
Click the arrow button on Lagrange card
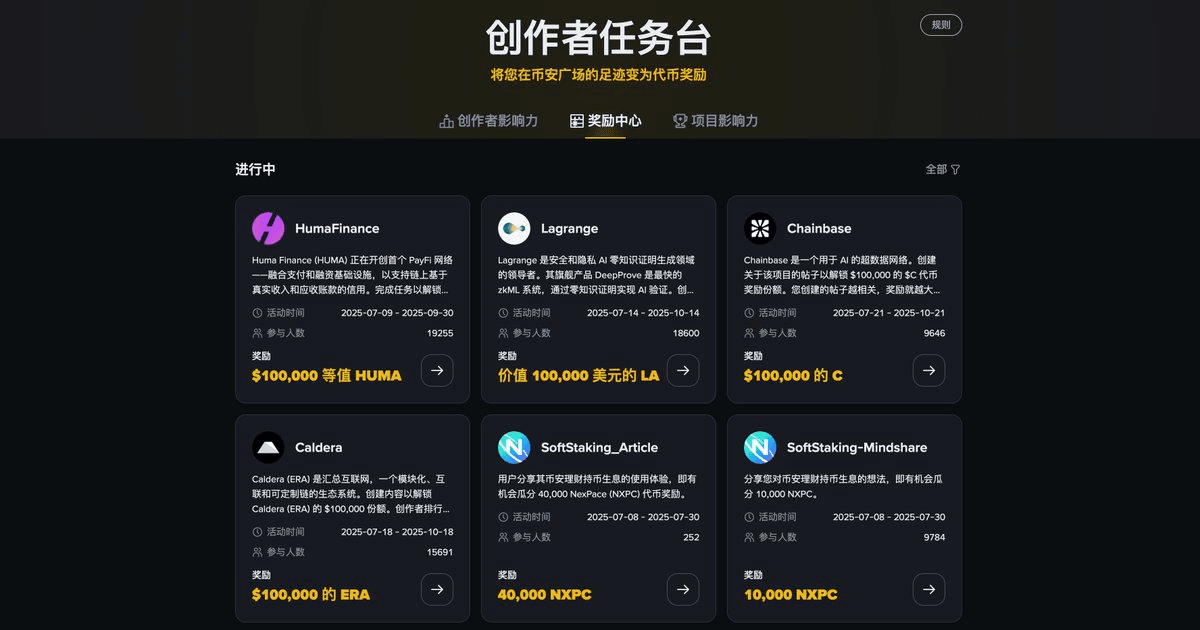click(683, 370)
